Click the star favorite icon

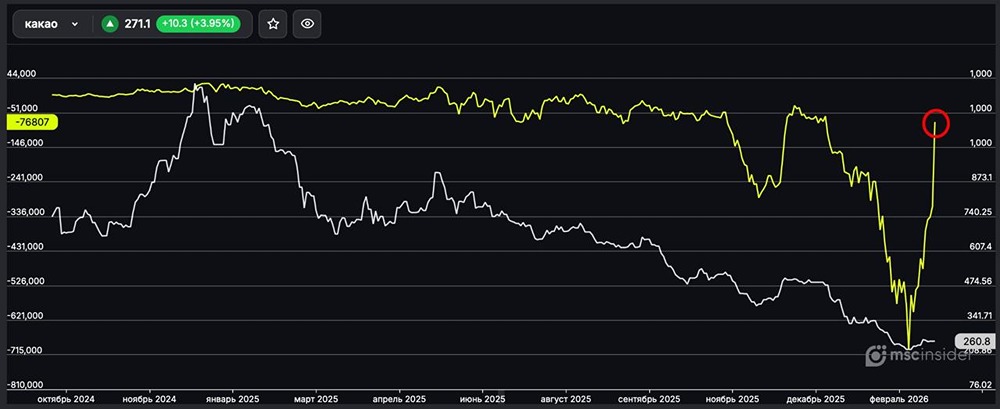(272, 24)
